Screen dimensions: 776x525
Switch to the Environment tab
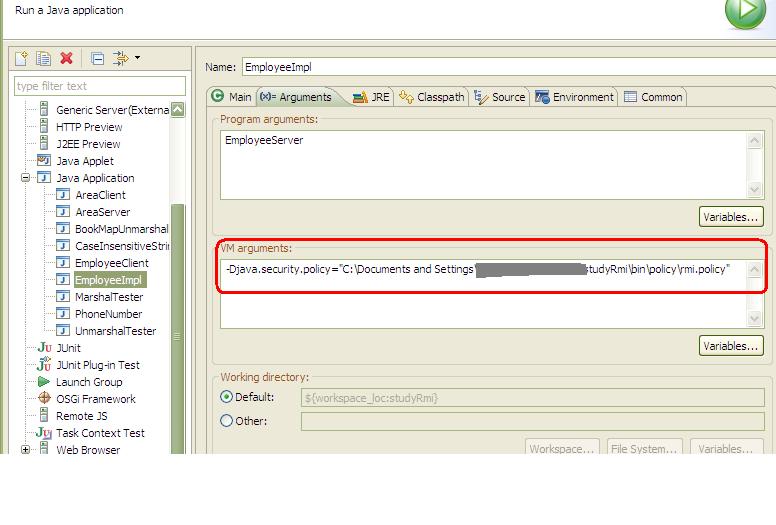pos(575,97)
